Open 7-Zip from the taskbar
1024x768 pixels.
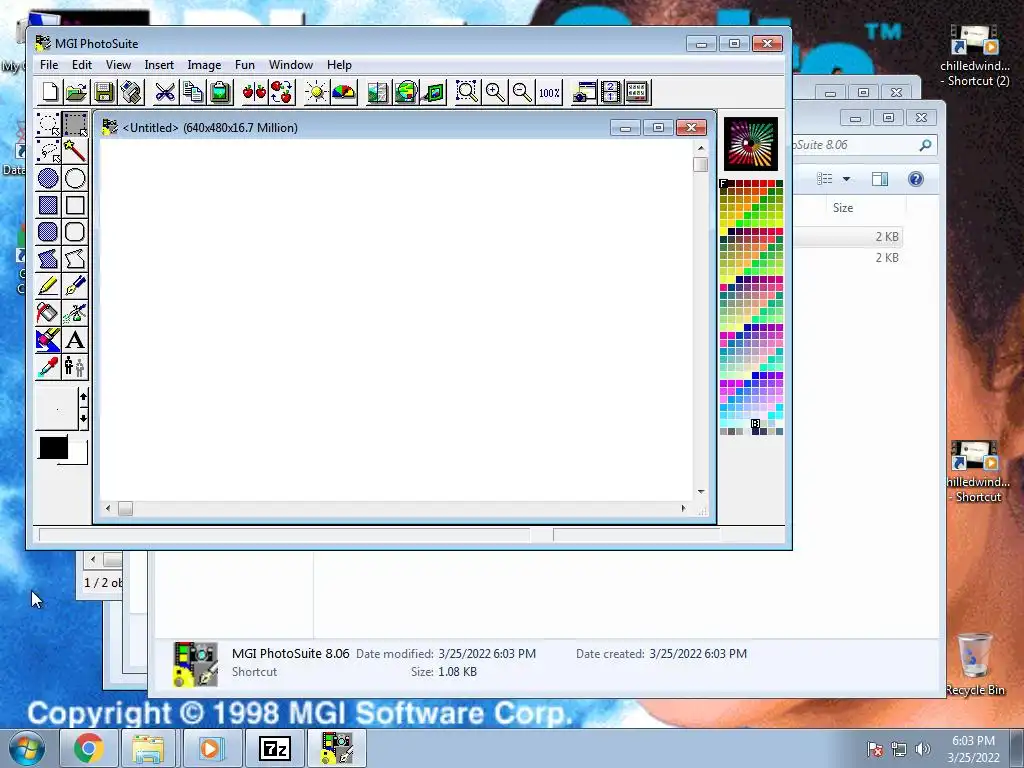point(274,748)
